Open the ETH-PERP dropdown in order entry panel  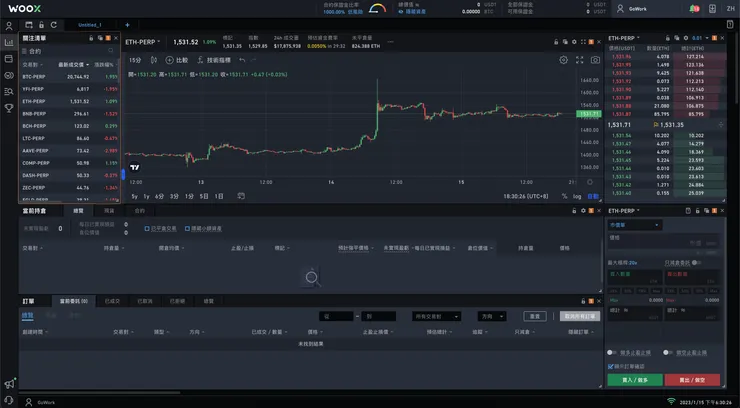click(x=624, y=210)
